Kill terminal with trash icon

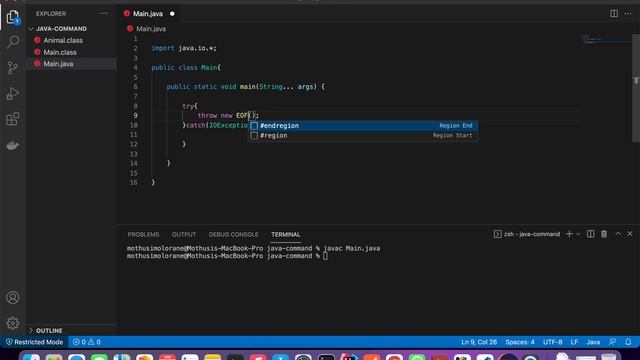point(604,234)
